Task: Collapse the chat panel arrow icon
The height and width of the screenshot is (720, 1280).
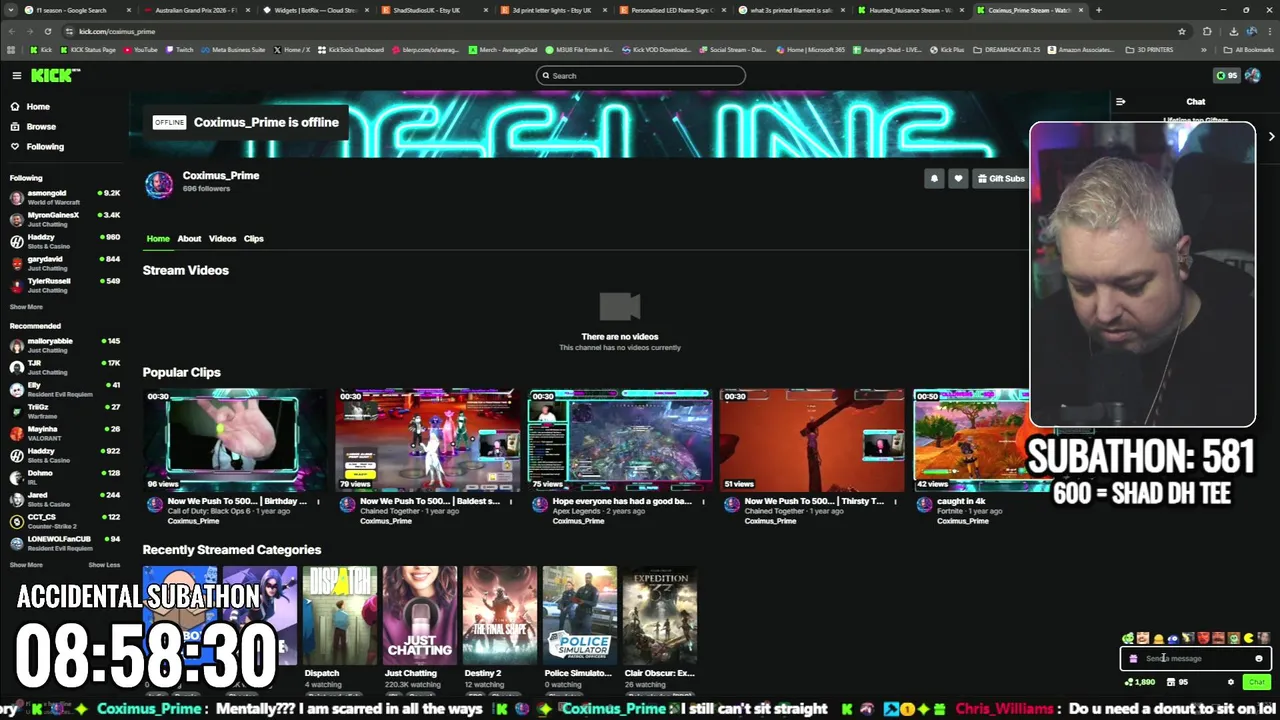Action: pyautogui.click(x=1120, y=101)
